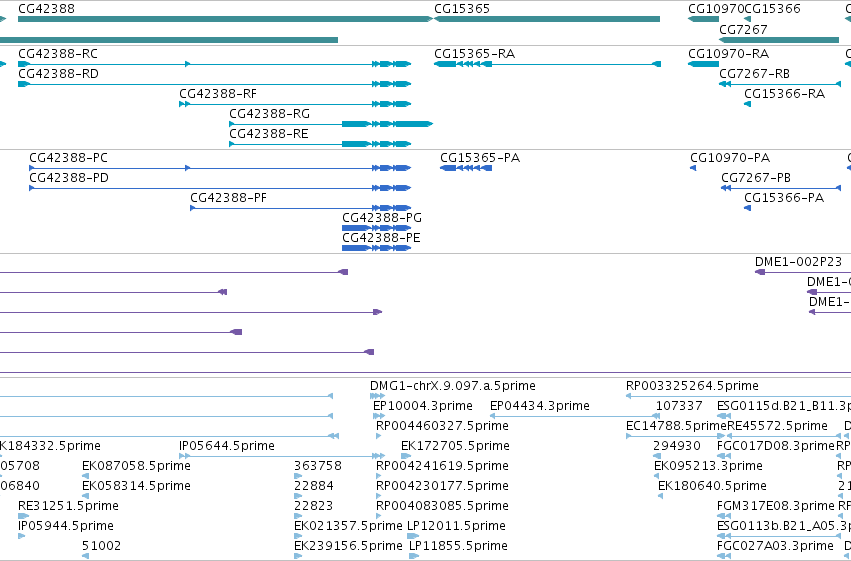
Task: Click the CG15365 gene span bar
Action: click(547, 19)
